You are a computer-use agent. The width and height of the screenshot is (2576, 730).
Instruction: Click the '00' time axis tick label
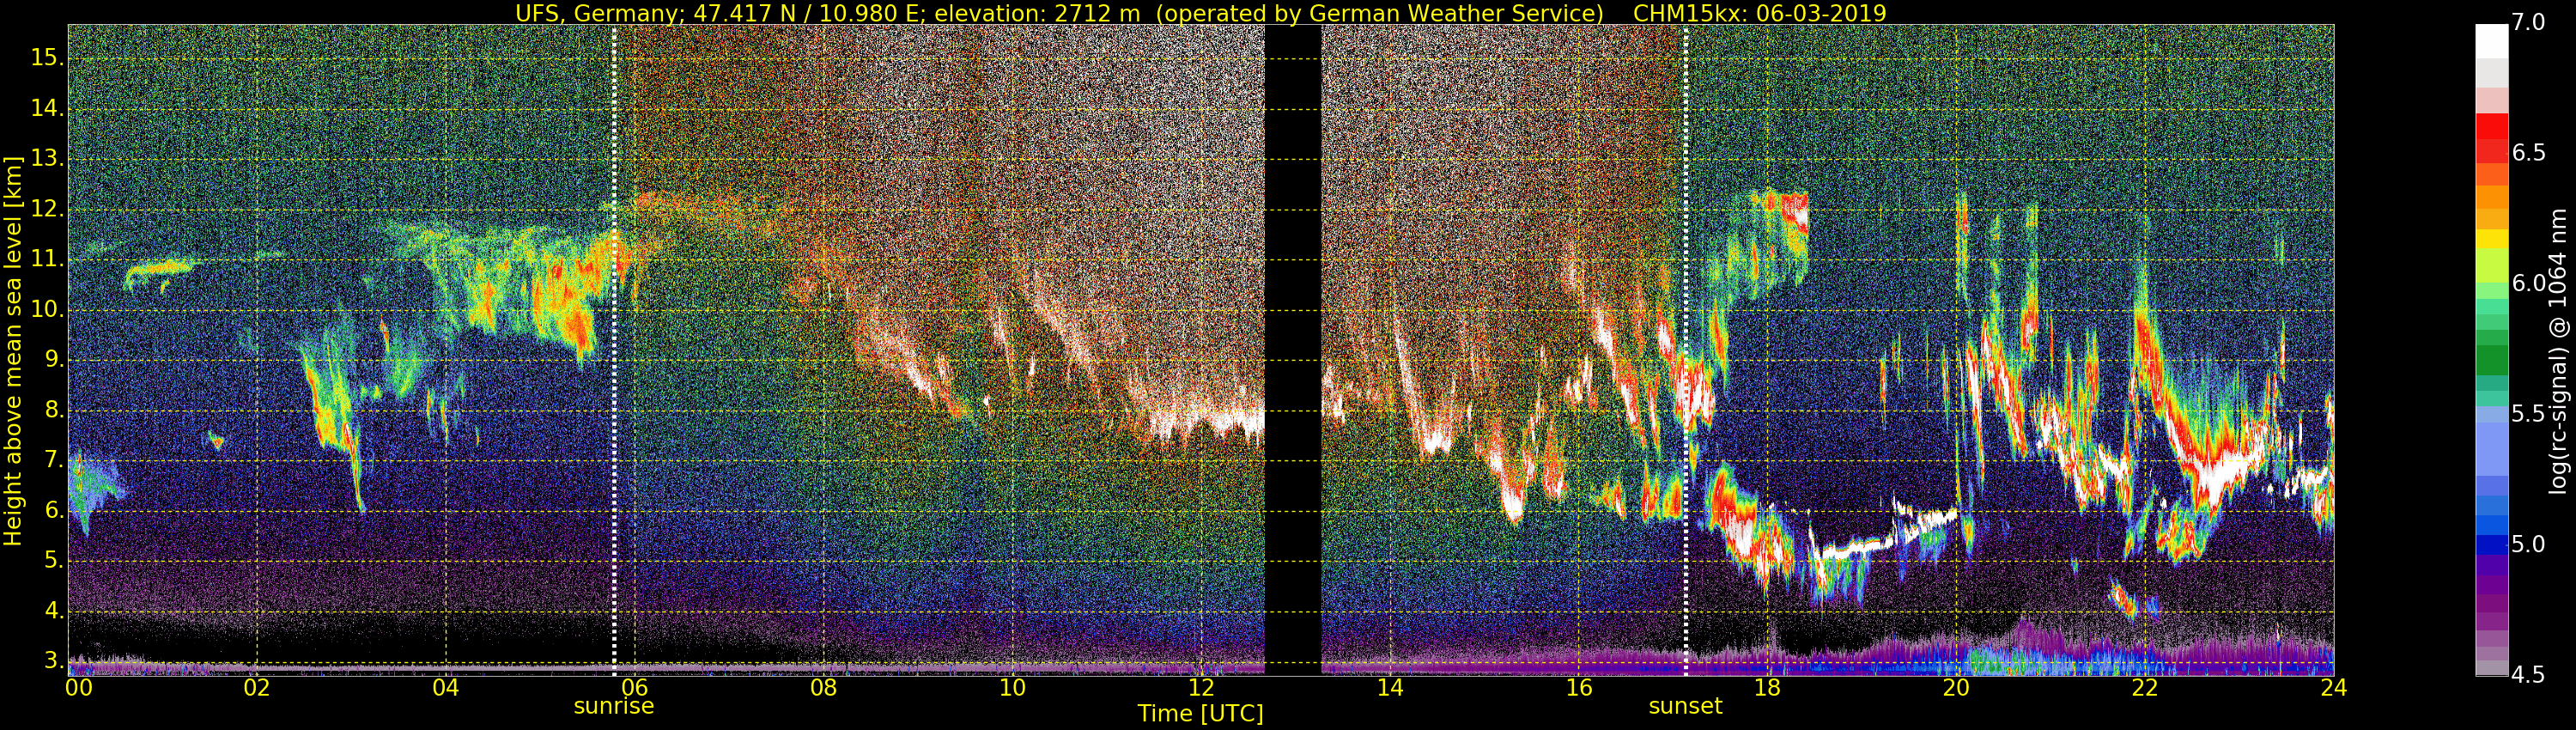pos(78,688)
